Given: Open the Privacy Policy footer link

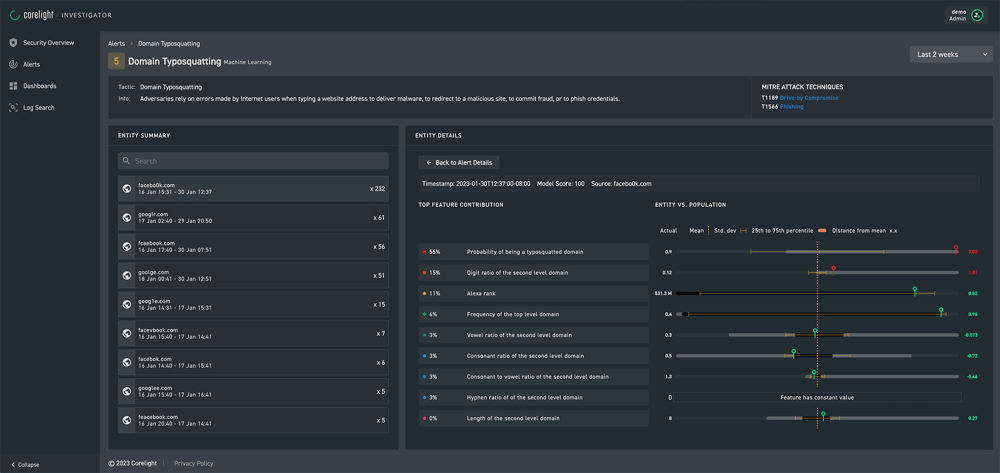Looking at the screenshot, I should coord(193,464).
